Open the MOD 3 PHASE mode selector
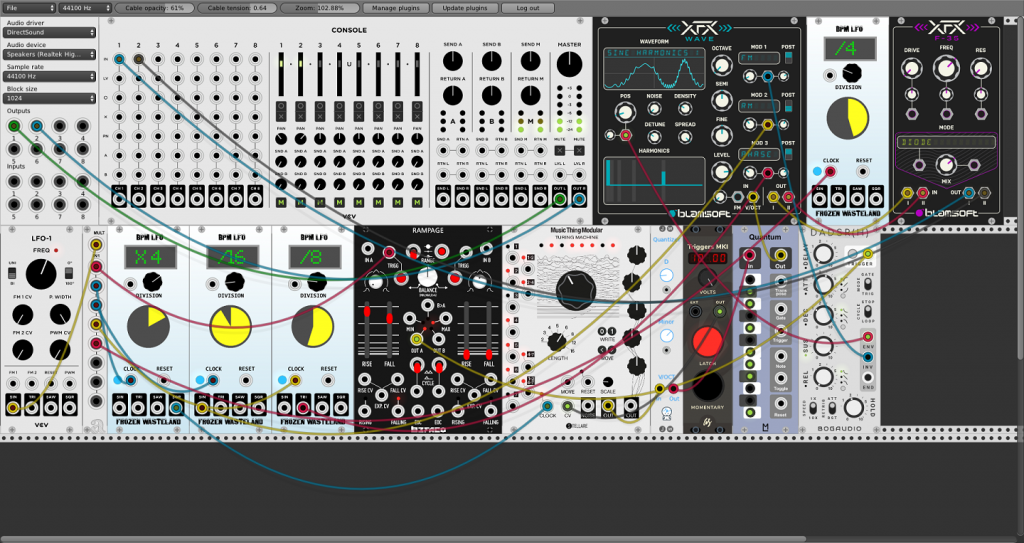1024x543 pixels. click(758, 154)
